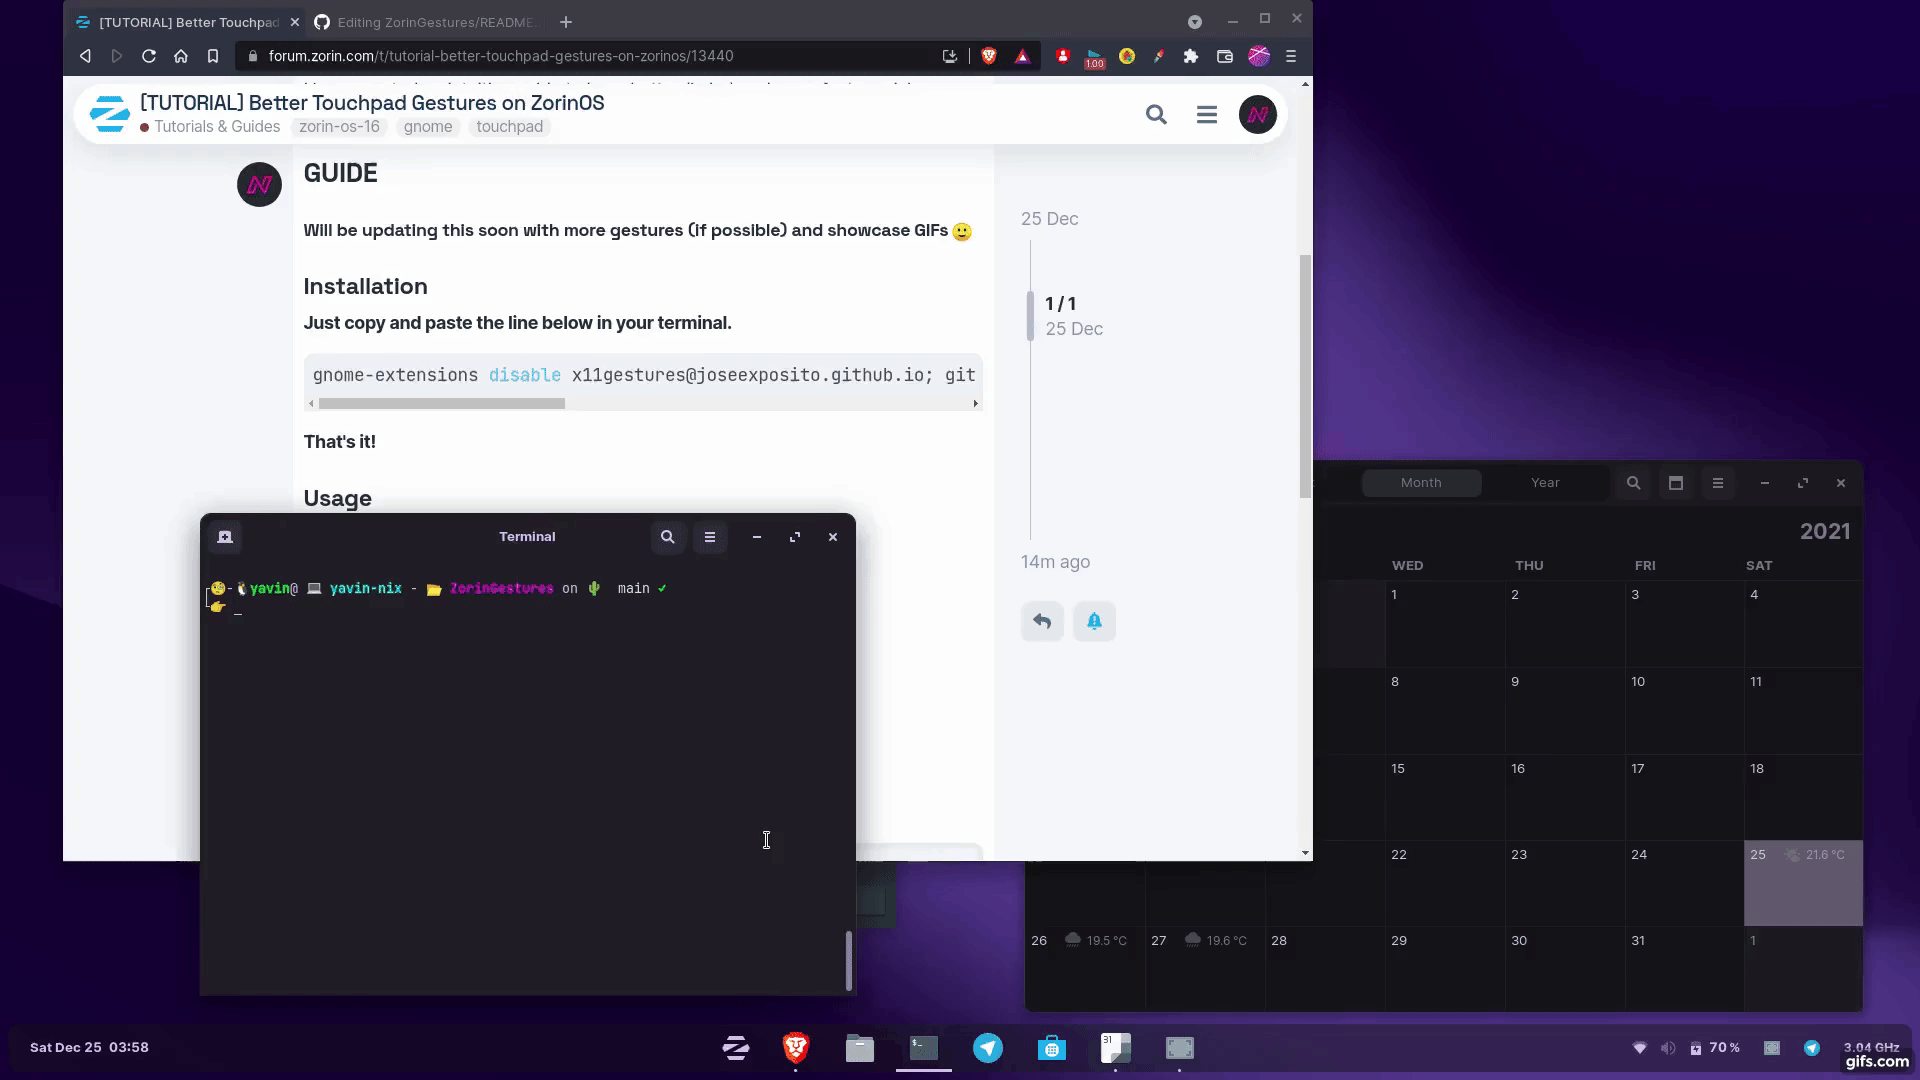
Task: Click the post author's avatar
Action: [259, 185]
